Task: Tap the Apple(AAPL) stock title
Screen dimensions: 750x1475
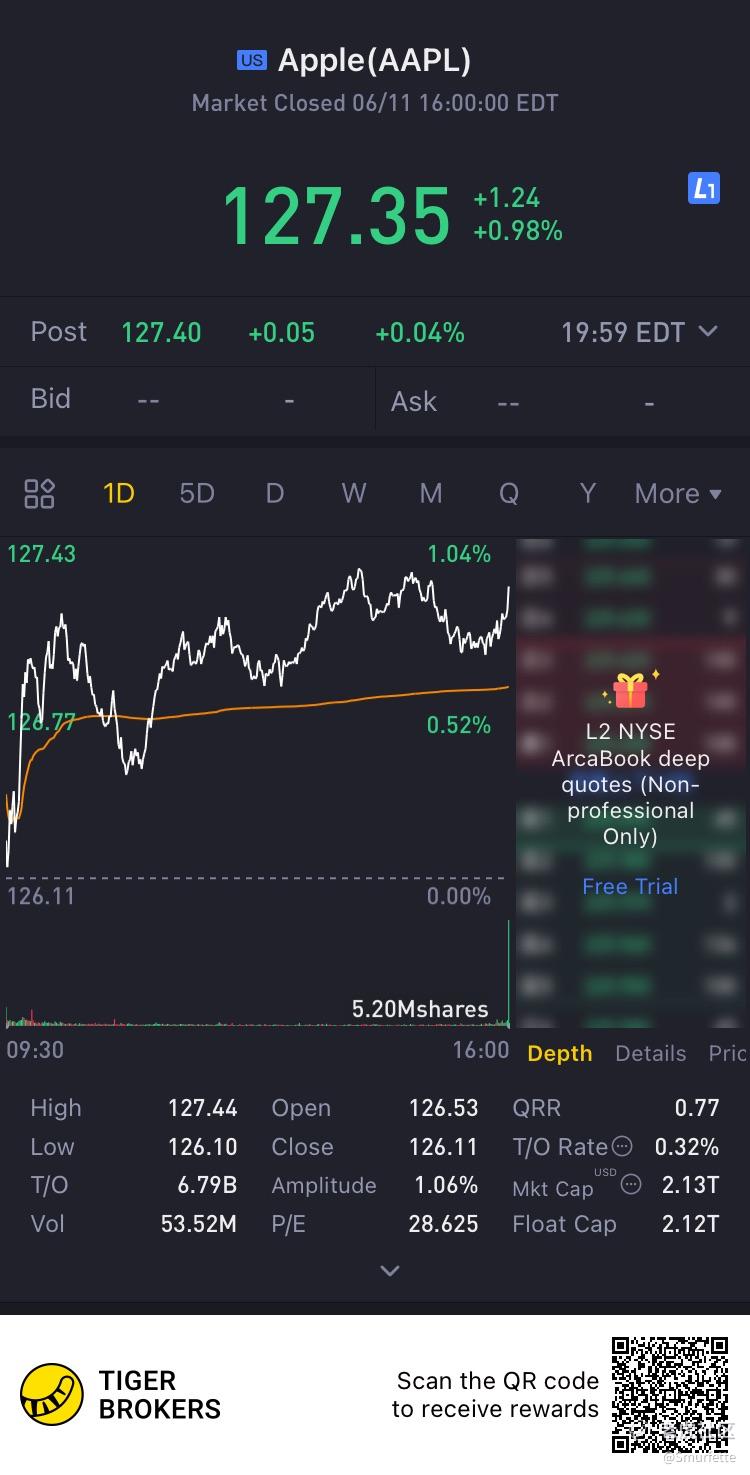Action: [x=374, y=60]
